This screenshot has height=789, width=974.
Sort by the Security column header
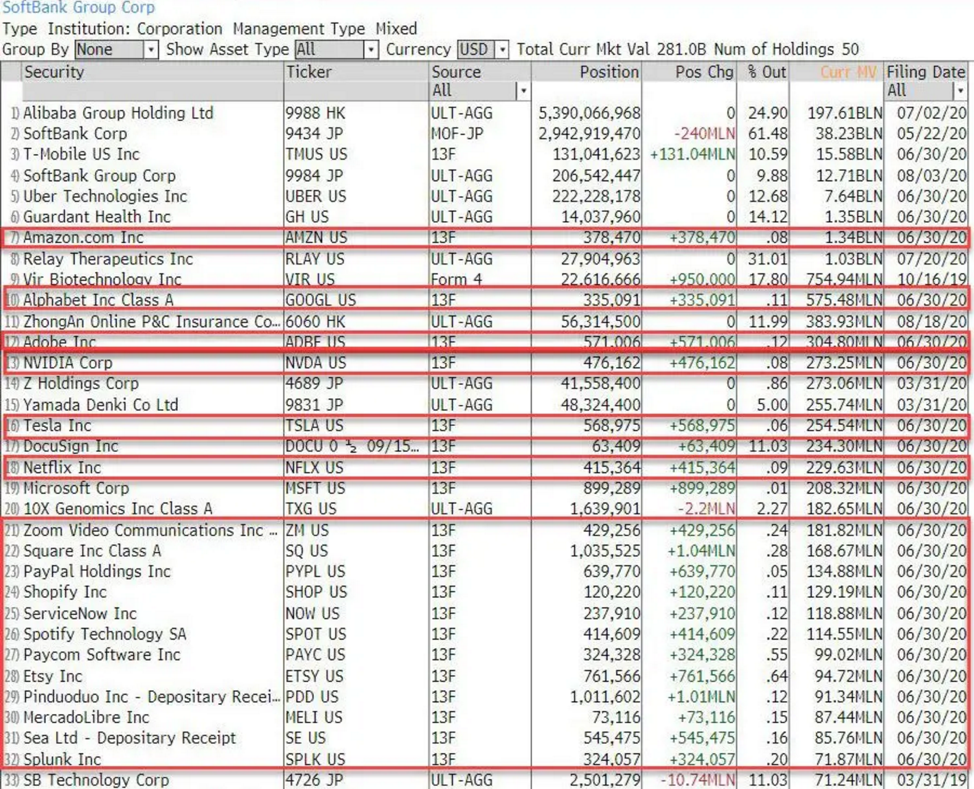(x=55, y=72)
